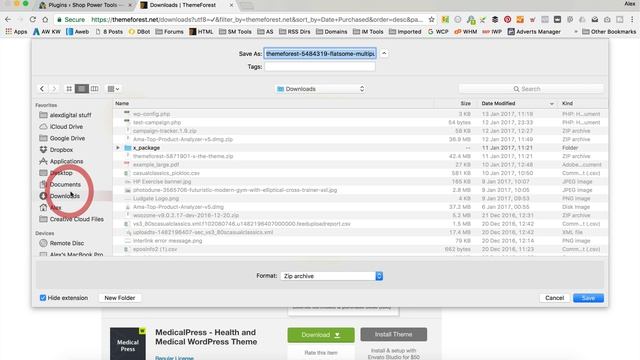Navigate back in the save dialog

coord(42,89)
